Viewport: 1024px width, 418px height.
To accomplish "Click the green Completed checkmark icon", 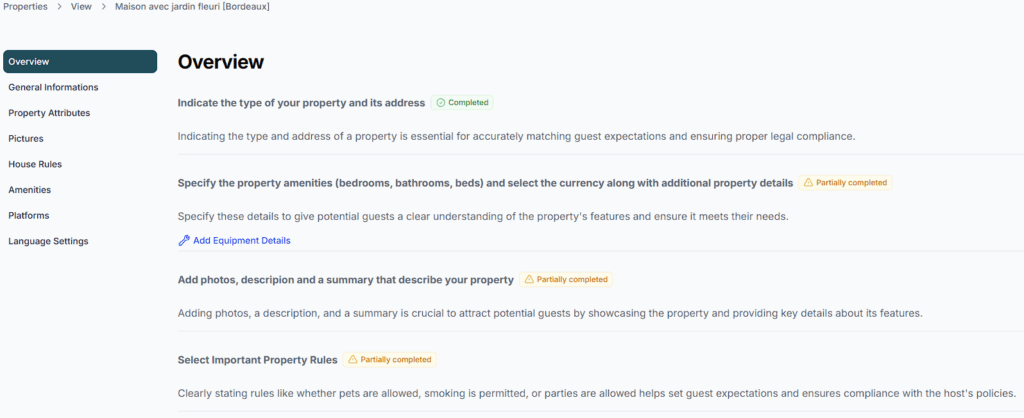I will click(x=441, y=103).
